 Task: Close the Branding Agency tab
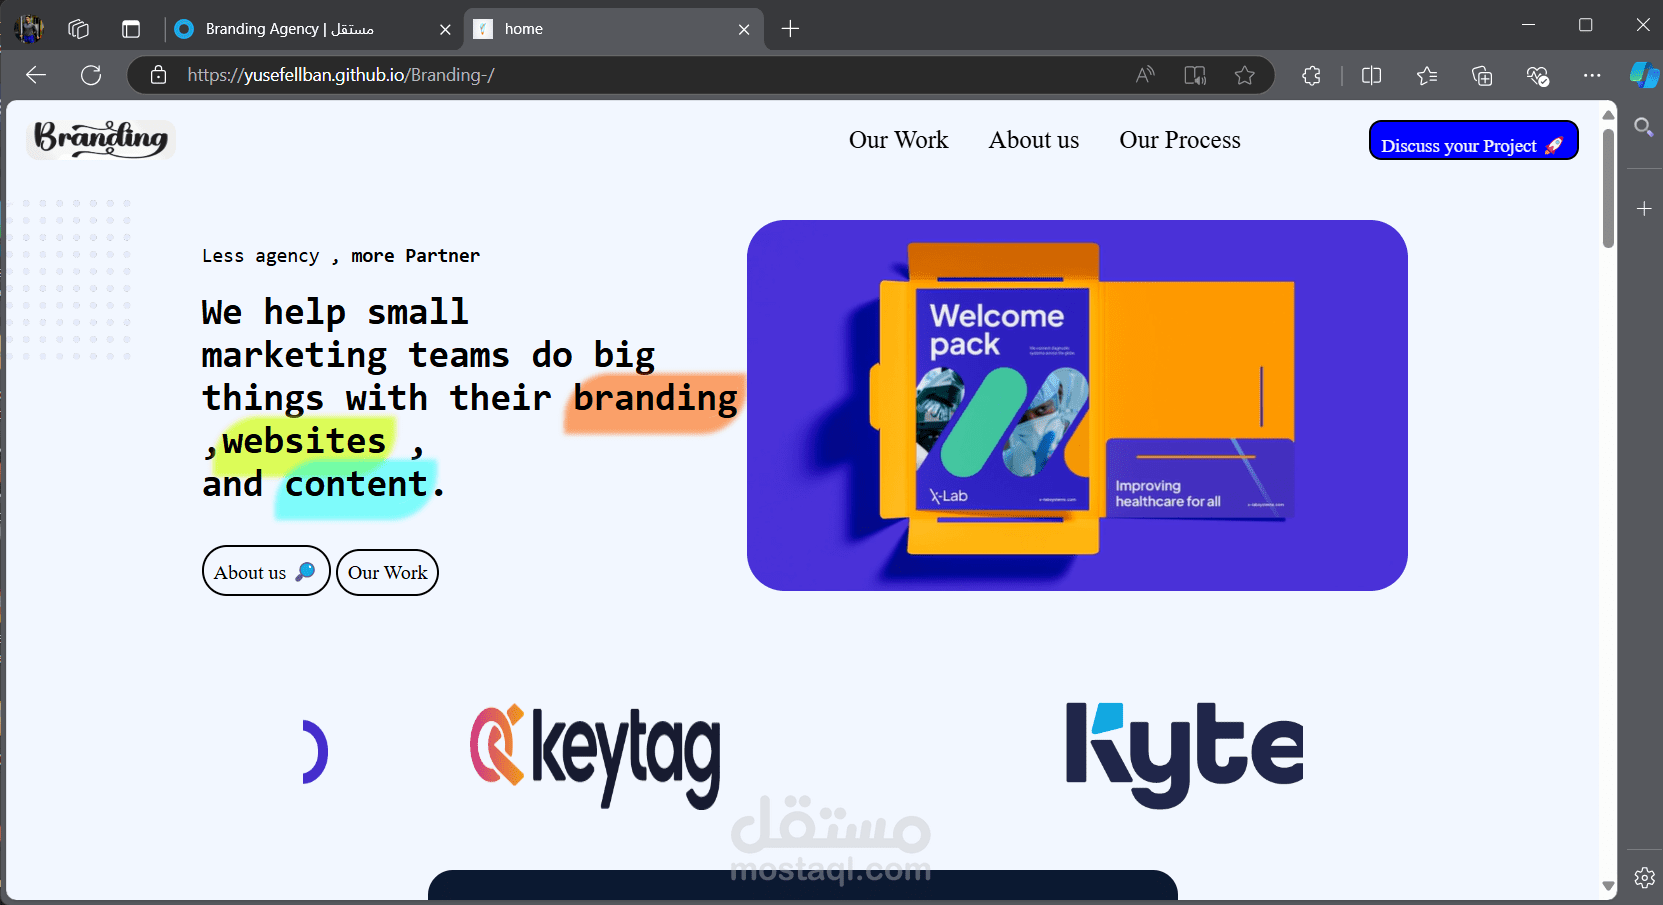[x=445, y=30]
